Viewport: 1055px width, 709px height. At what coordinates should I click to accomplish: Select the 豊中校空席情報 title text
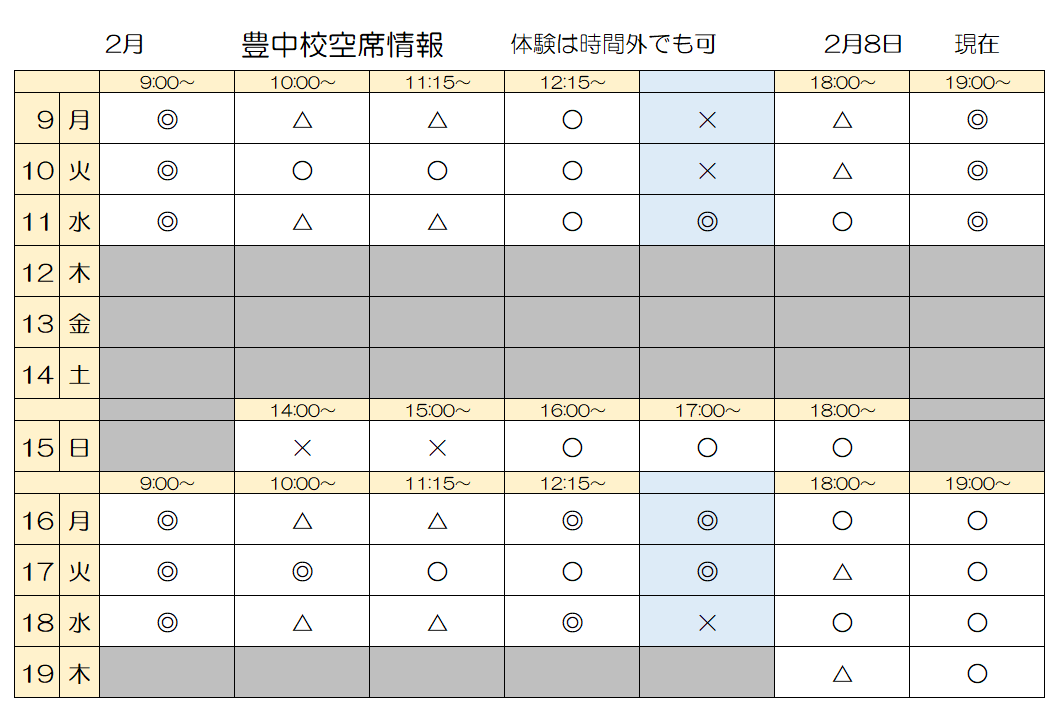[x=343, y=45]
